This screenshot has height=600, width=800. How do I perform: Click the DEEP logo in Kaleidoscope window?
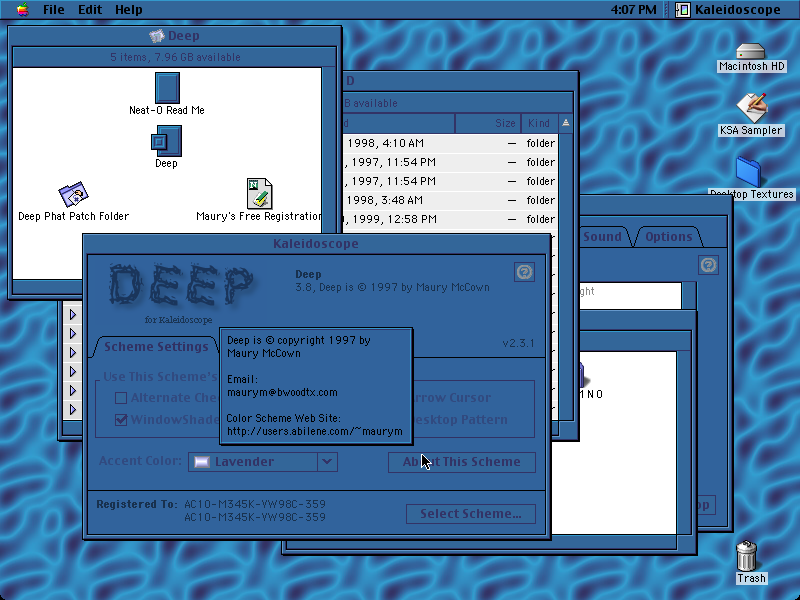181,286
